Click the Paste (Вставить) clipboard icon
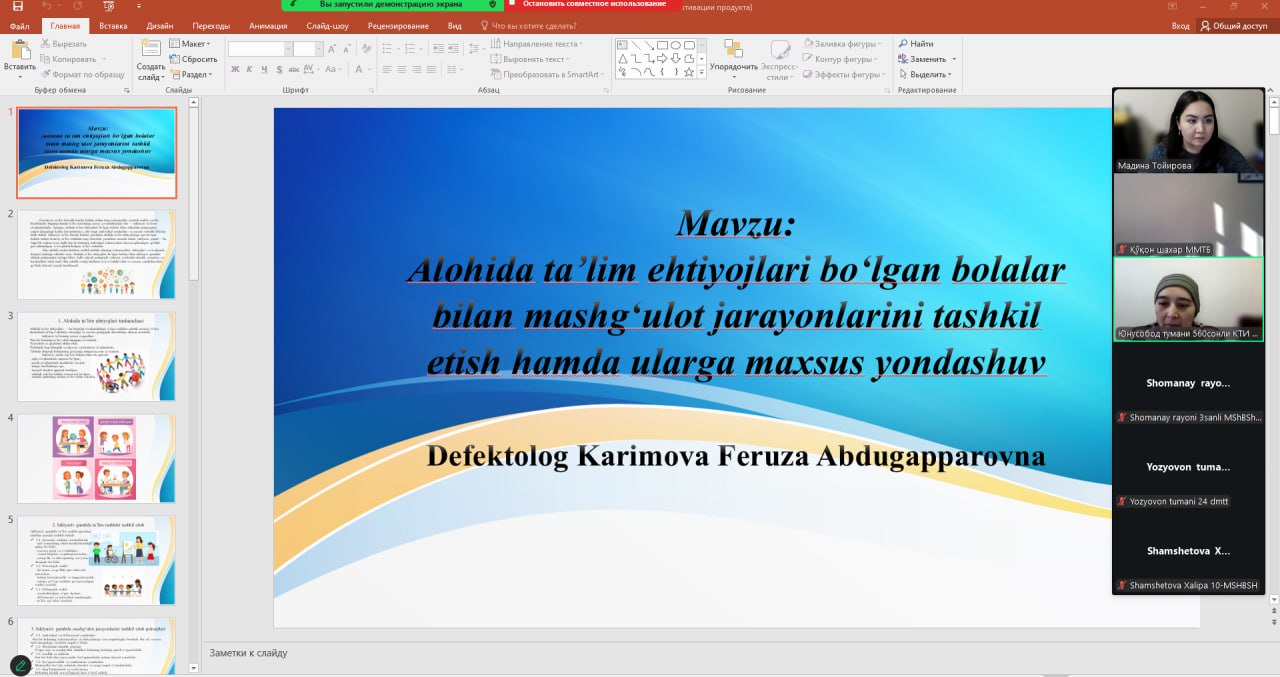The width and height of the screenshot is (1280, 677). pos(19,50)
